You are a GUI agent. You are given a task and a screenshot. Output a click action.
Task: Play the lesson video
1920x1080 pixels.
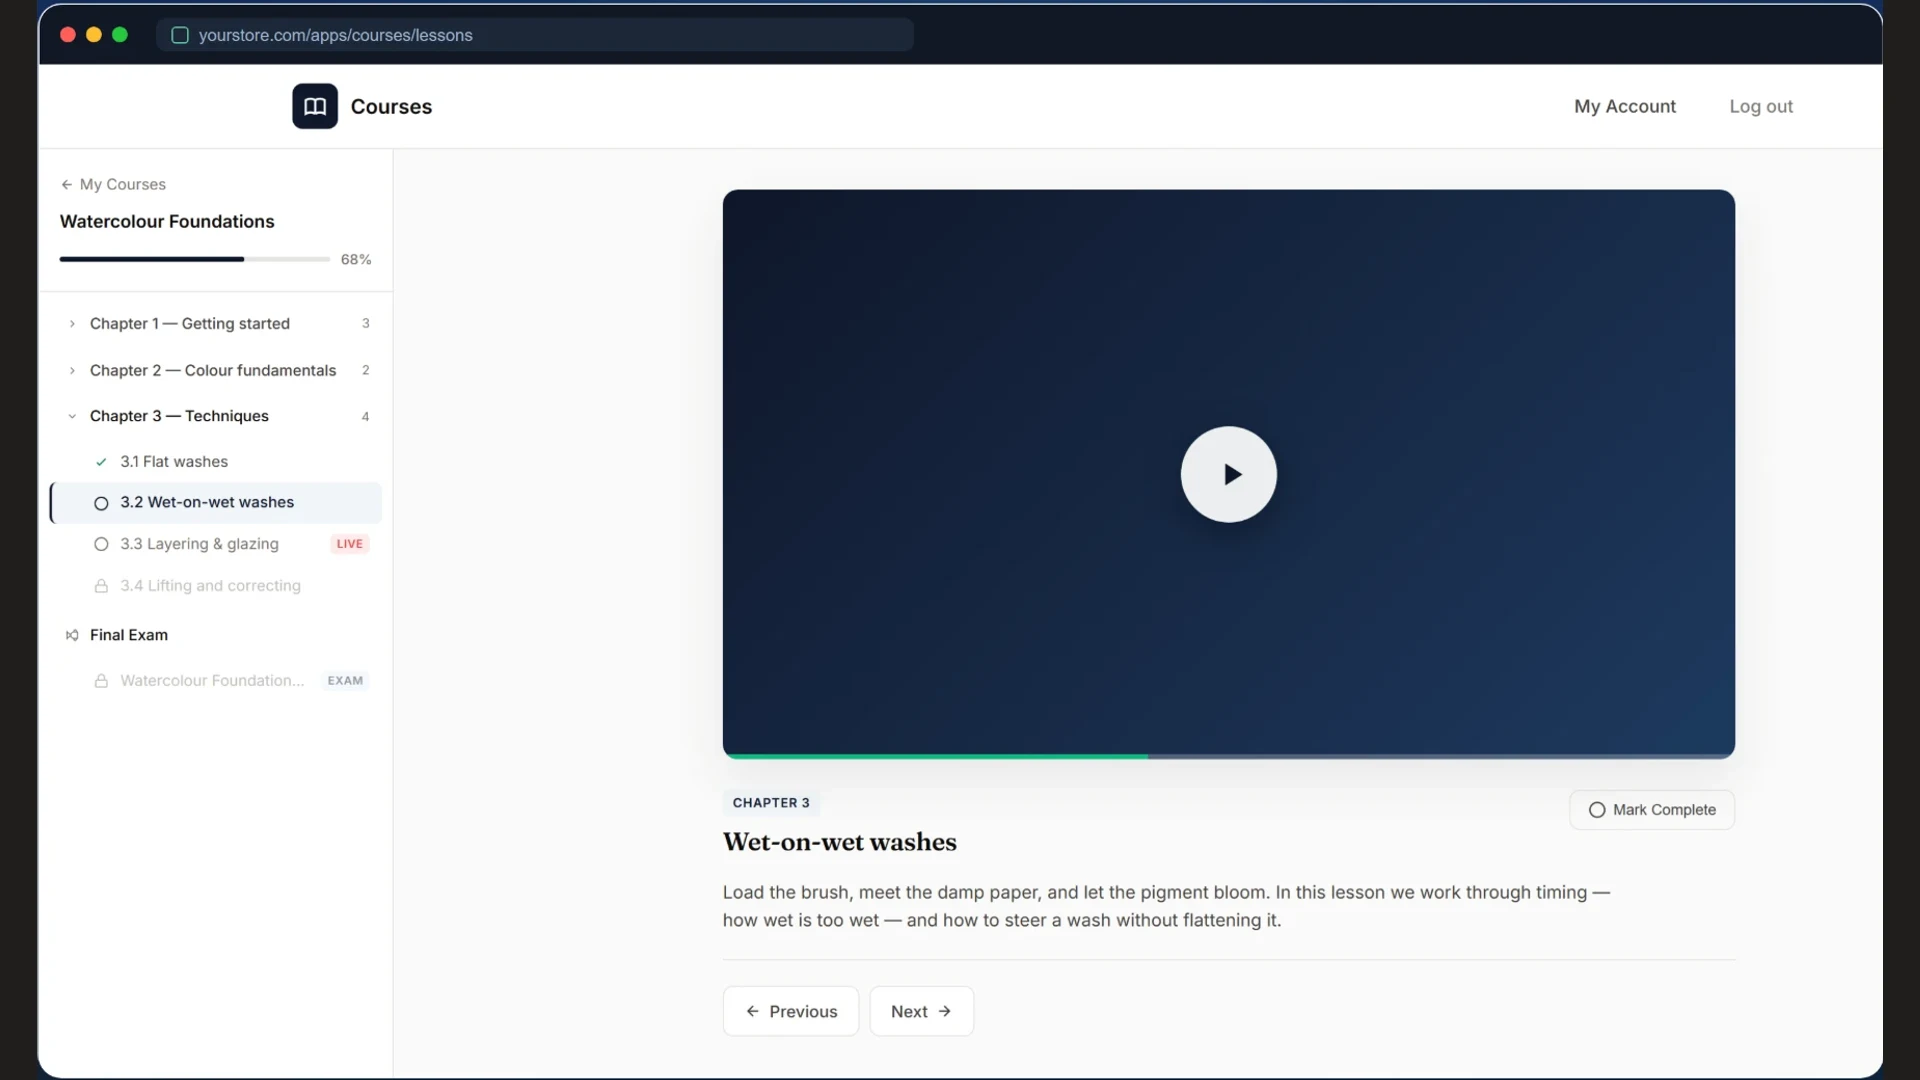[1228, 474]
